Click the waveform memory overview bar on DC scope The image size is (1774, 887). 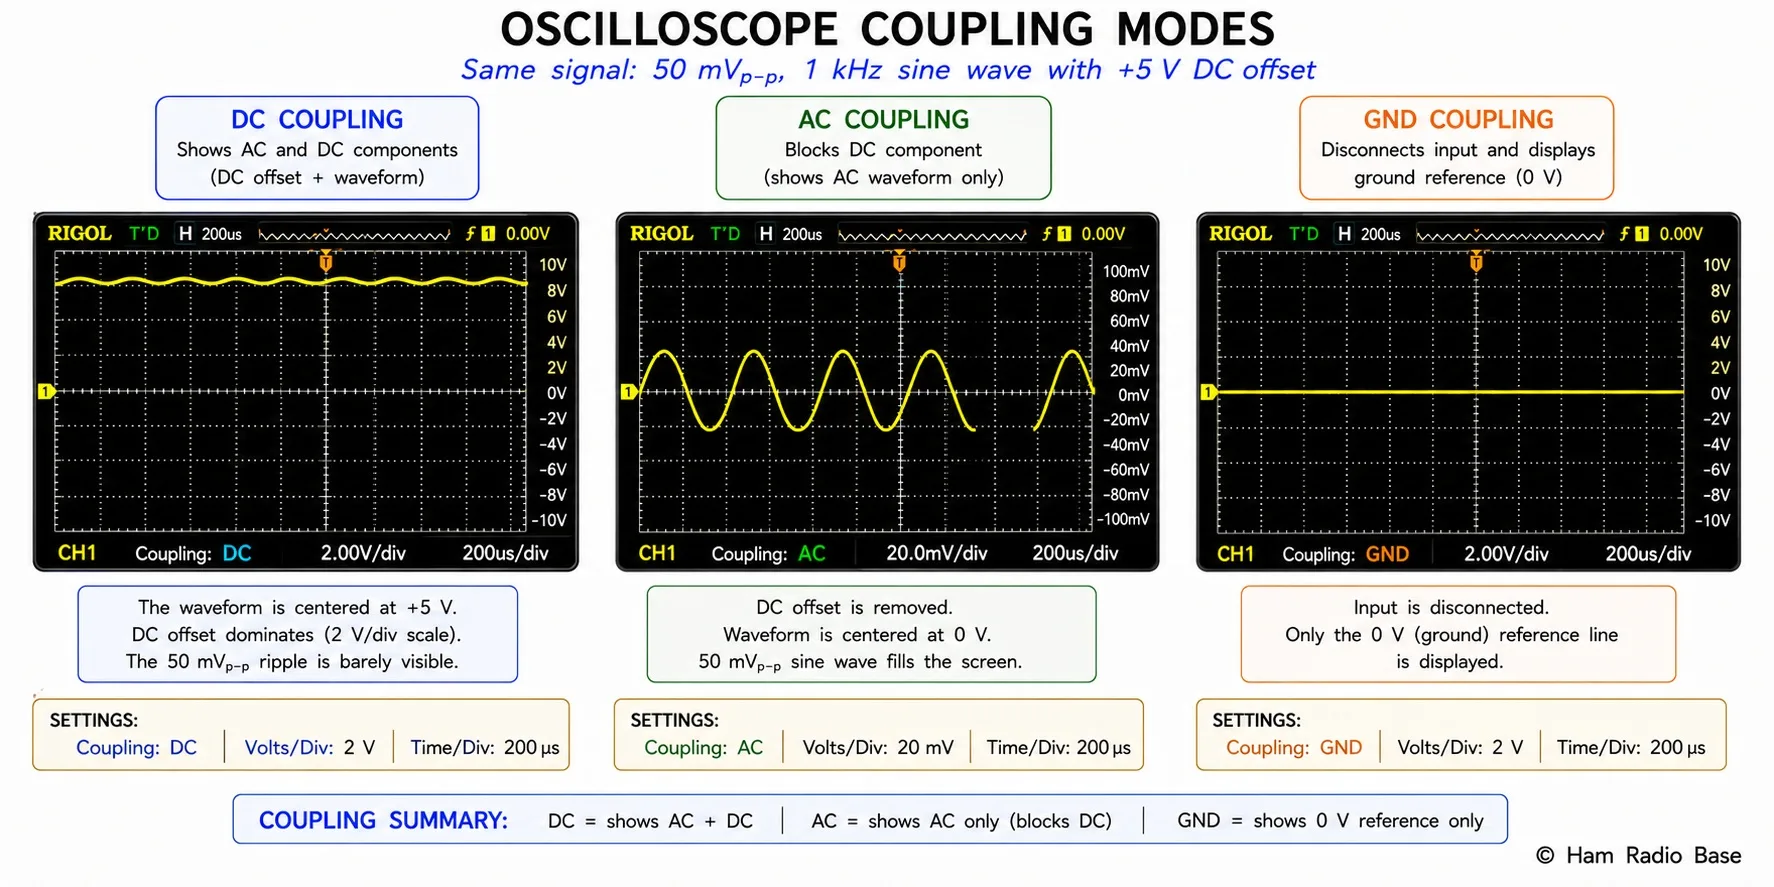point(354,235)
